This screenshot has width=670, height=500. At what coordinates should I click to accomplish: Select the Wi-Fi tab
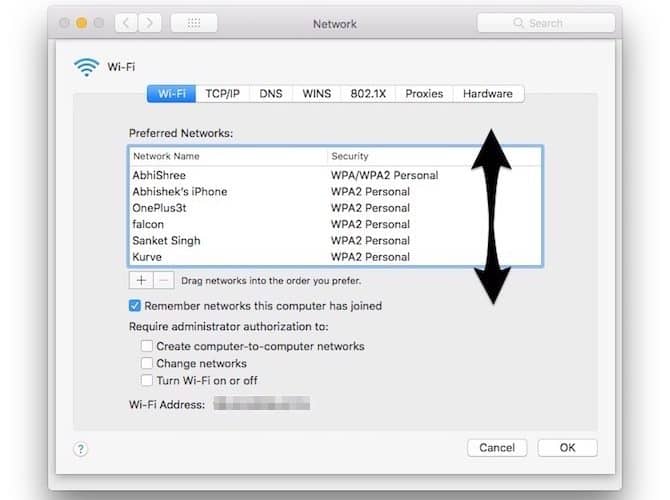(x=171, y=94)
